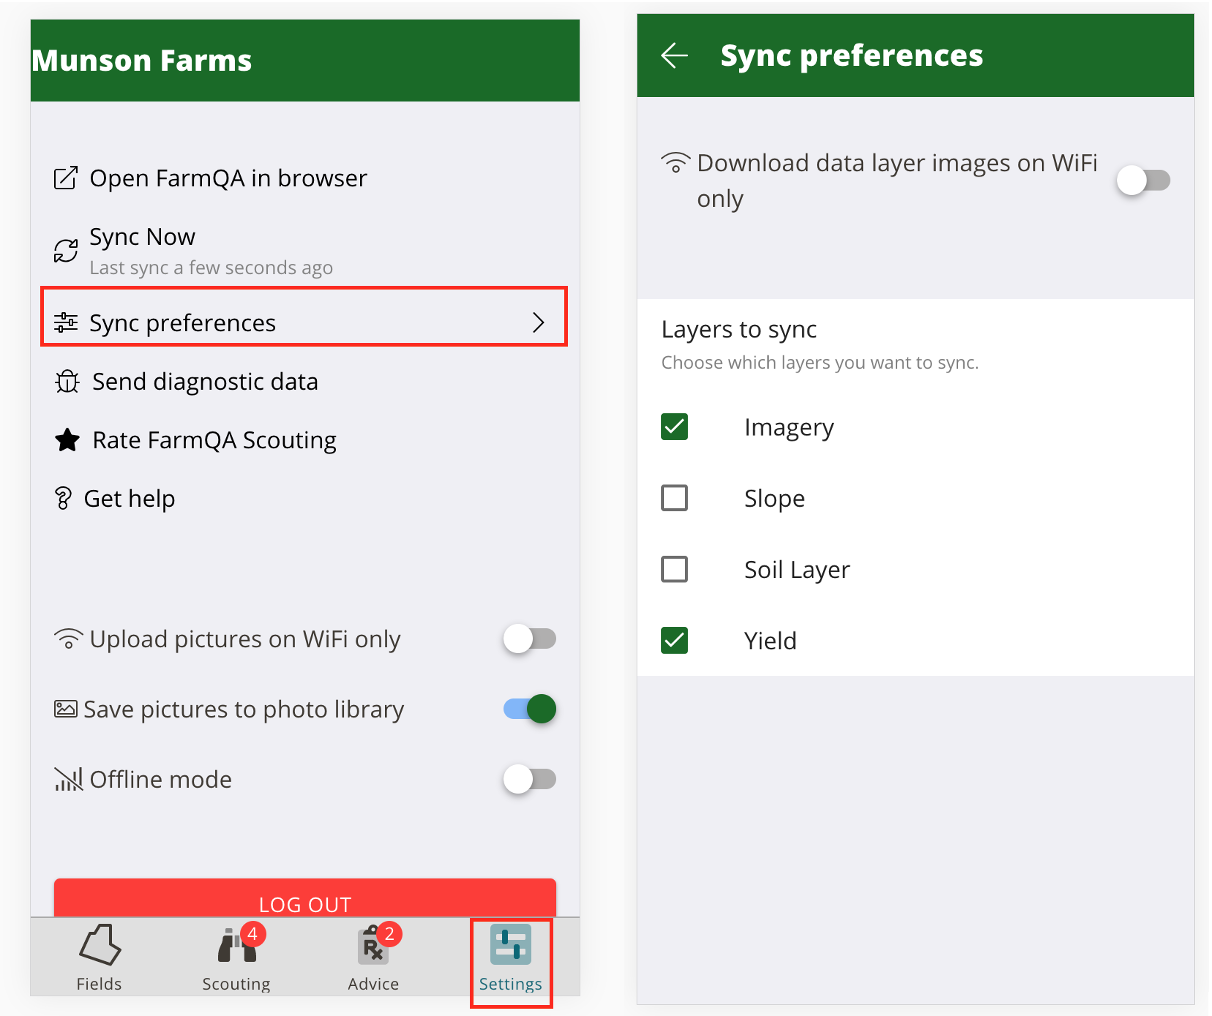The image size is (1212, 1016).
Task: Click the WiFi icon beside Download data layer images
Action: (676, 162)
